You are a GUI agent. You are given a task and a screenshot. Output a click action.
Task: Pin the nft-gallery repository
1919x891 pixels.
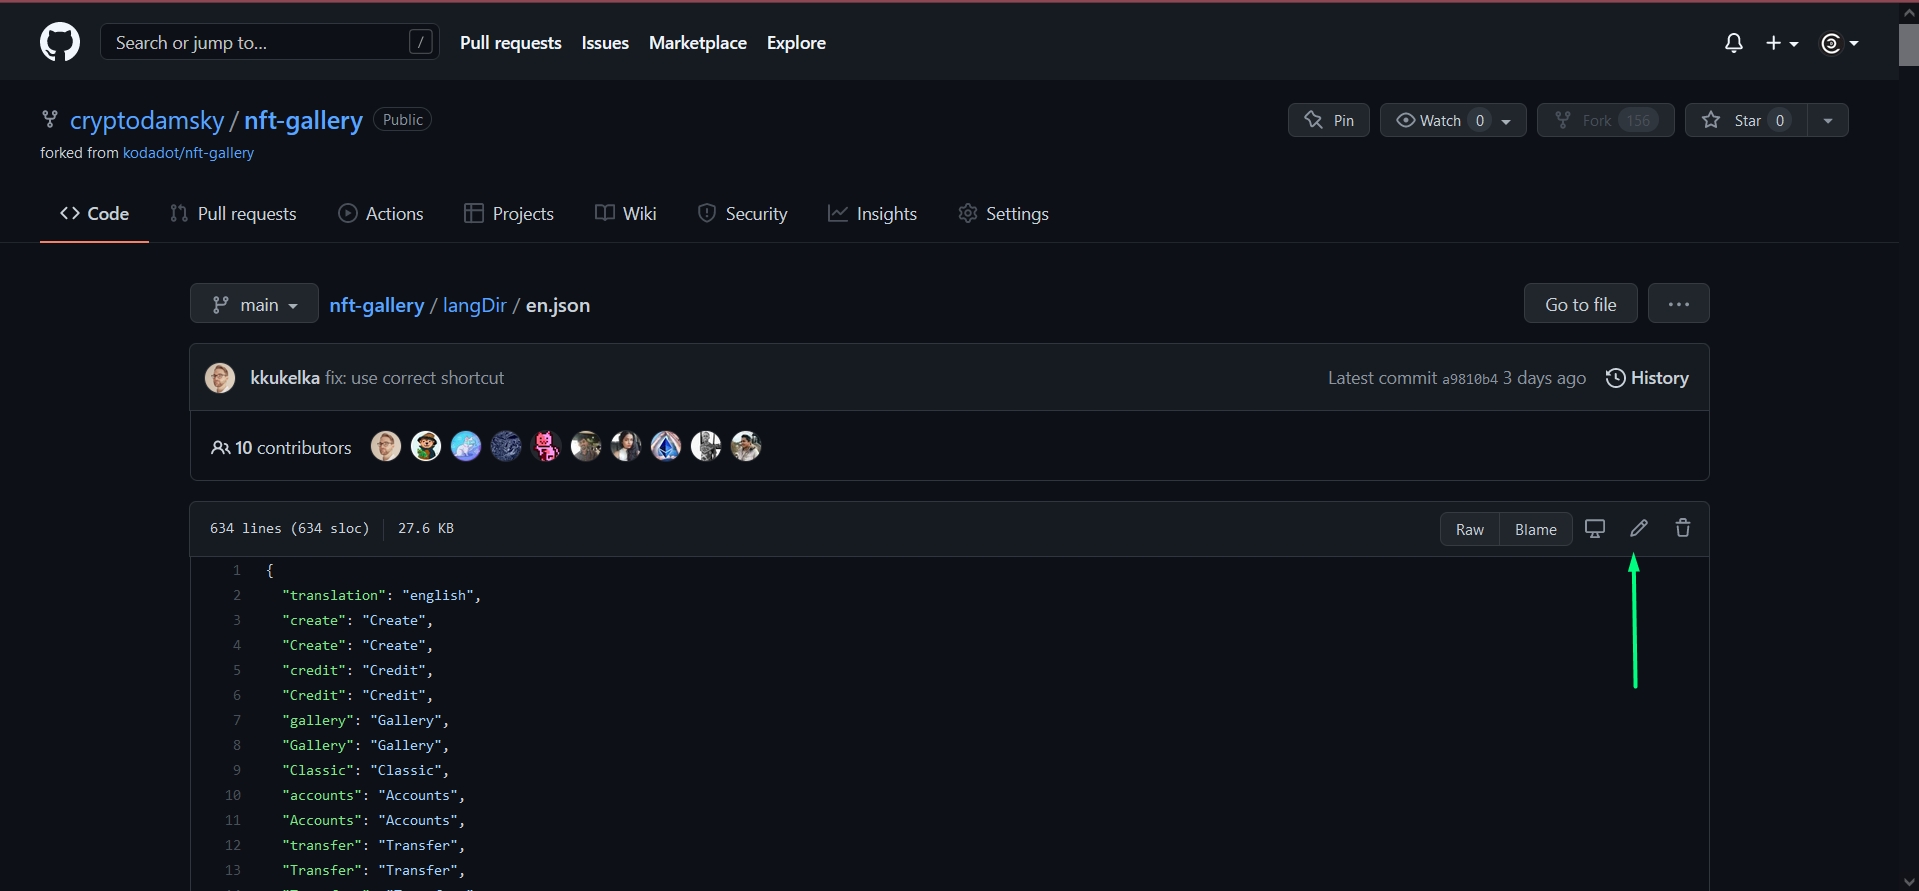(1328, 121)
